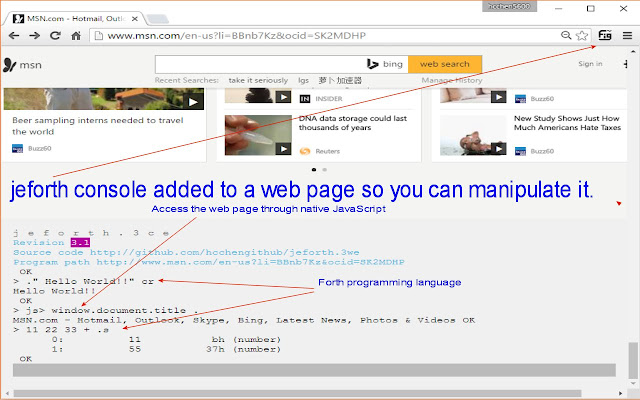Show the first carousel page dot
640x400 pixels.
click(x=314, y=169)
